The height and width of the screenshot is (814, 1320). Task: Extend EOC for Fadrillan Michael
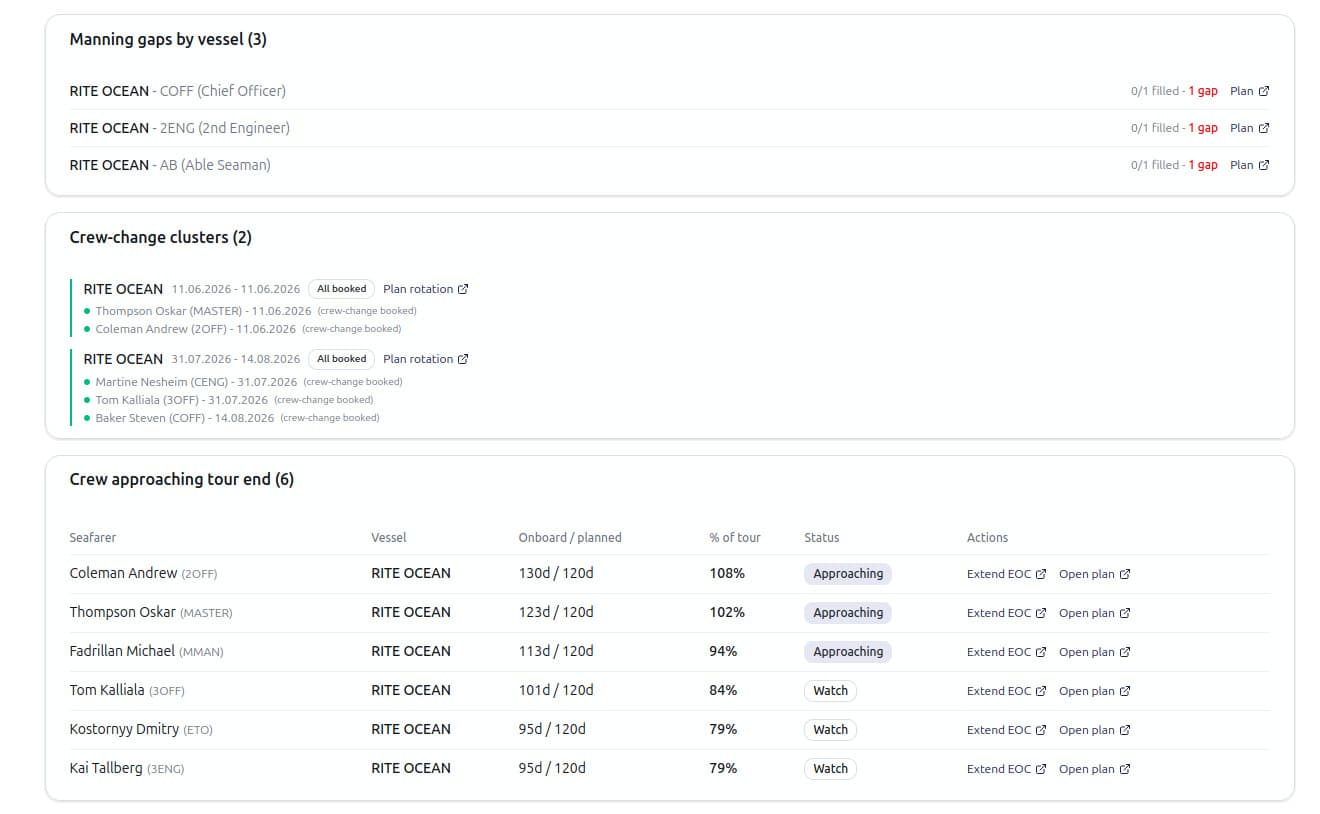tap(1007, 652)
